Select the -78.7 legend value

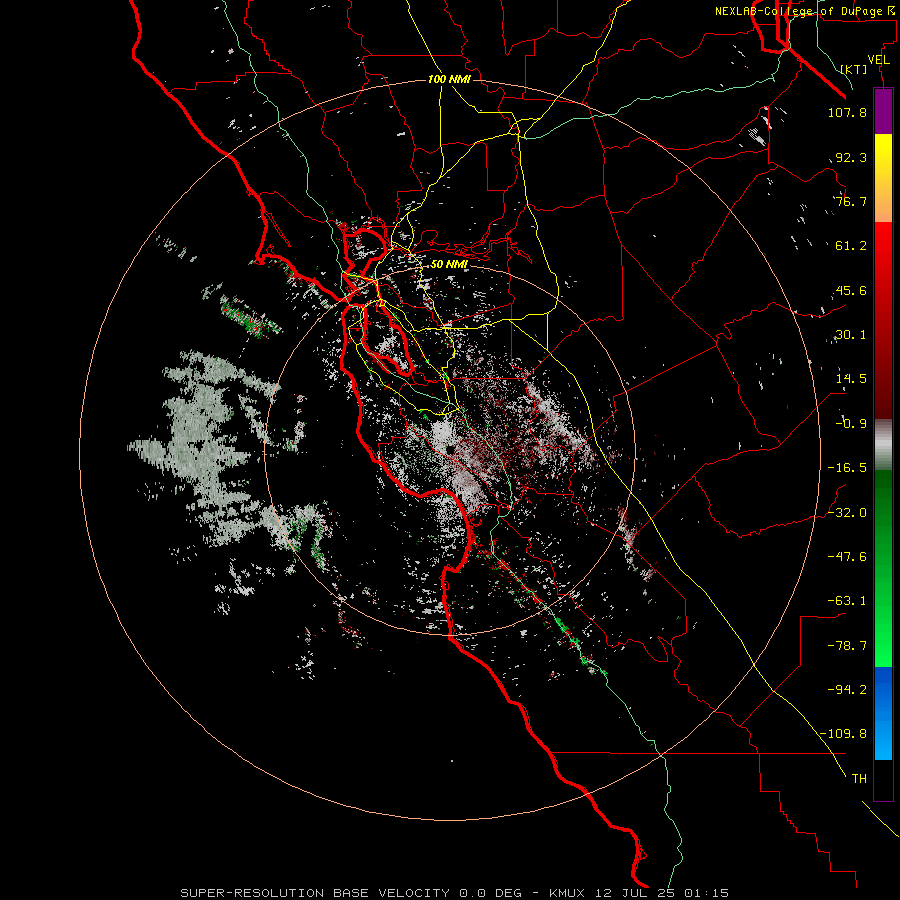click(847, 646)
